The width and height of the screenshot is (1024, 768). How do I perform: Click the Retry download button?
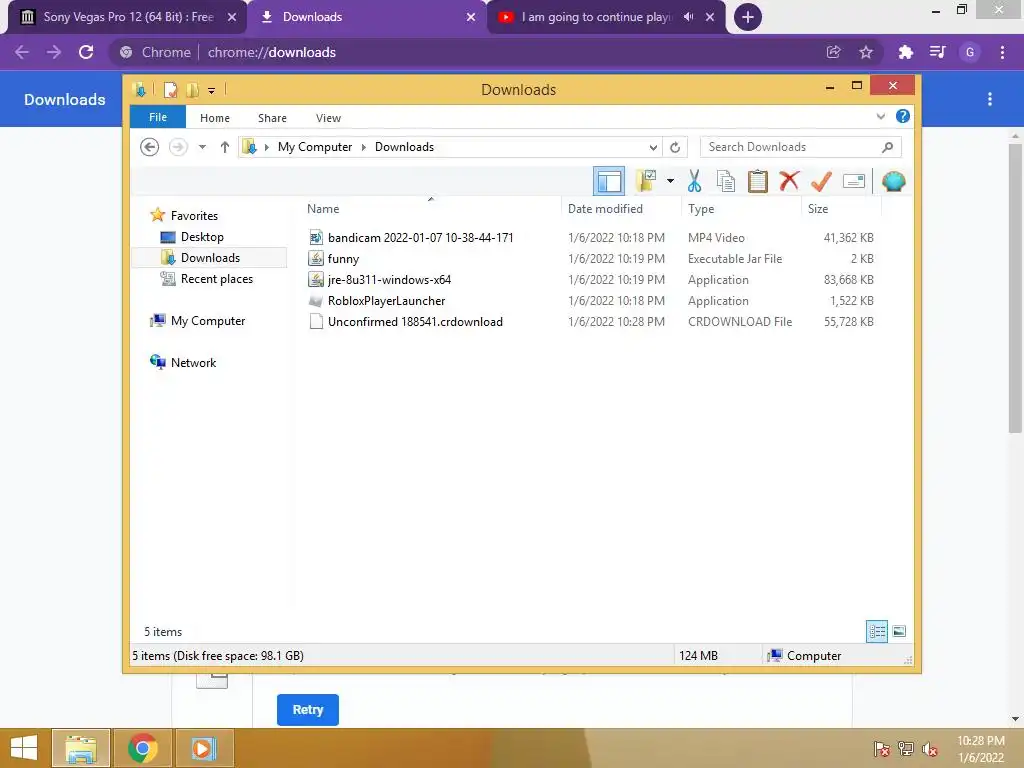[308, 710]
